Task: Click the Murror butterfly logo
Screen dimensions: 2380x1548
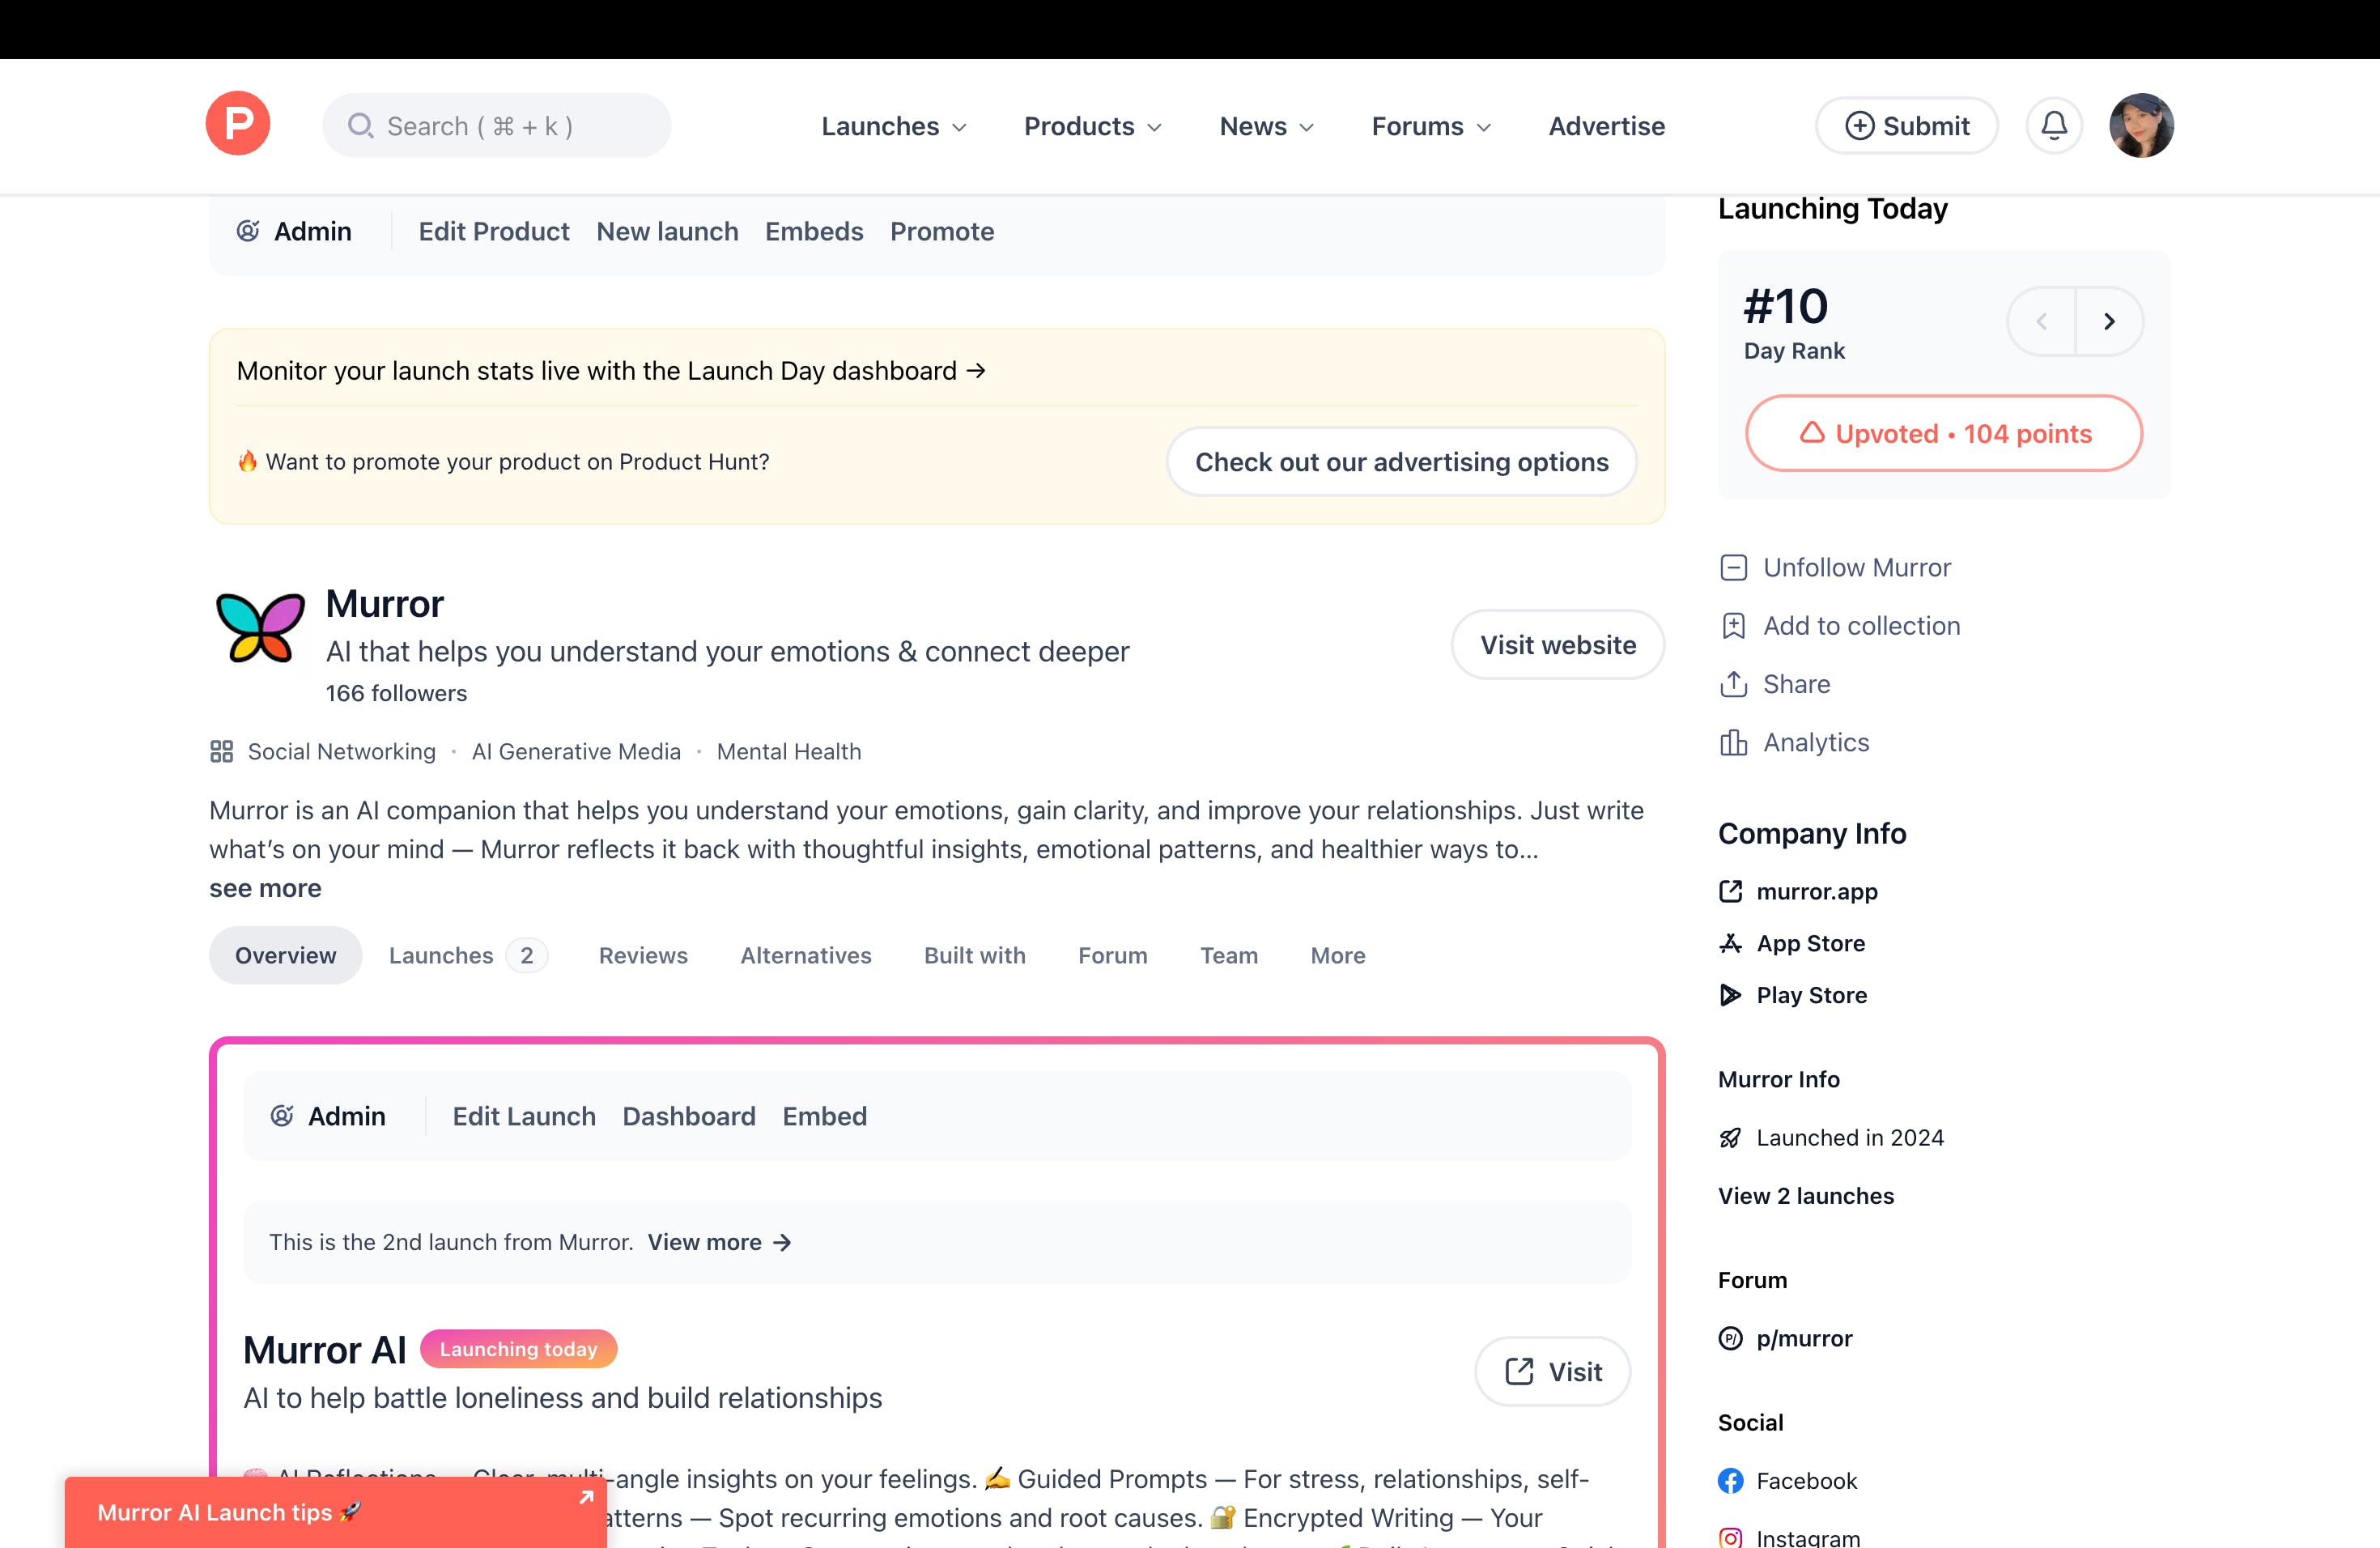Action: pyautogui.click(x=260, y=628)
